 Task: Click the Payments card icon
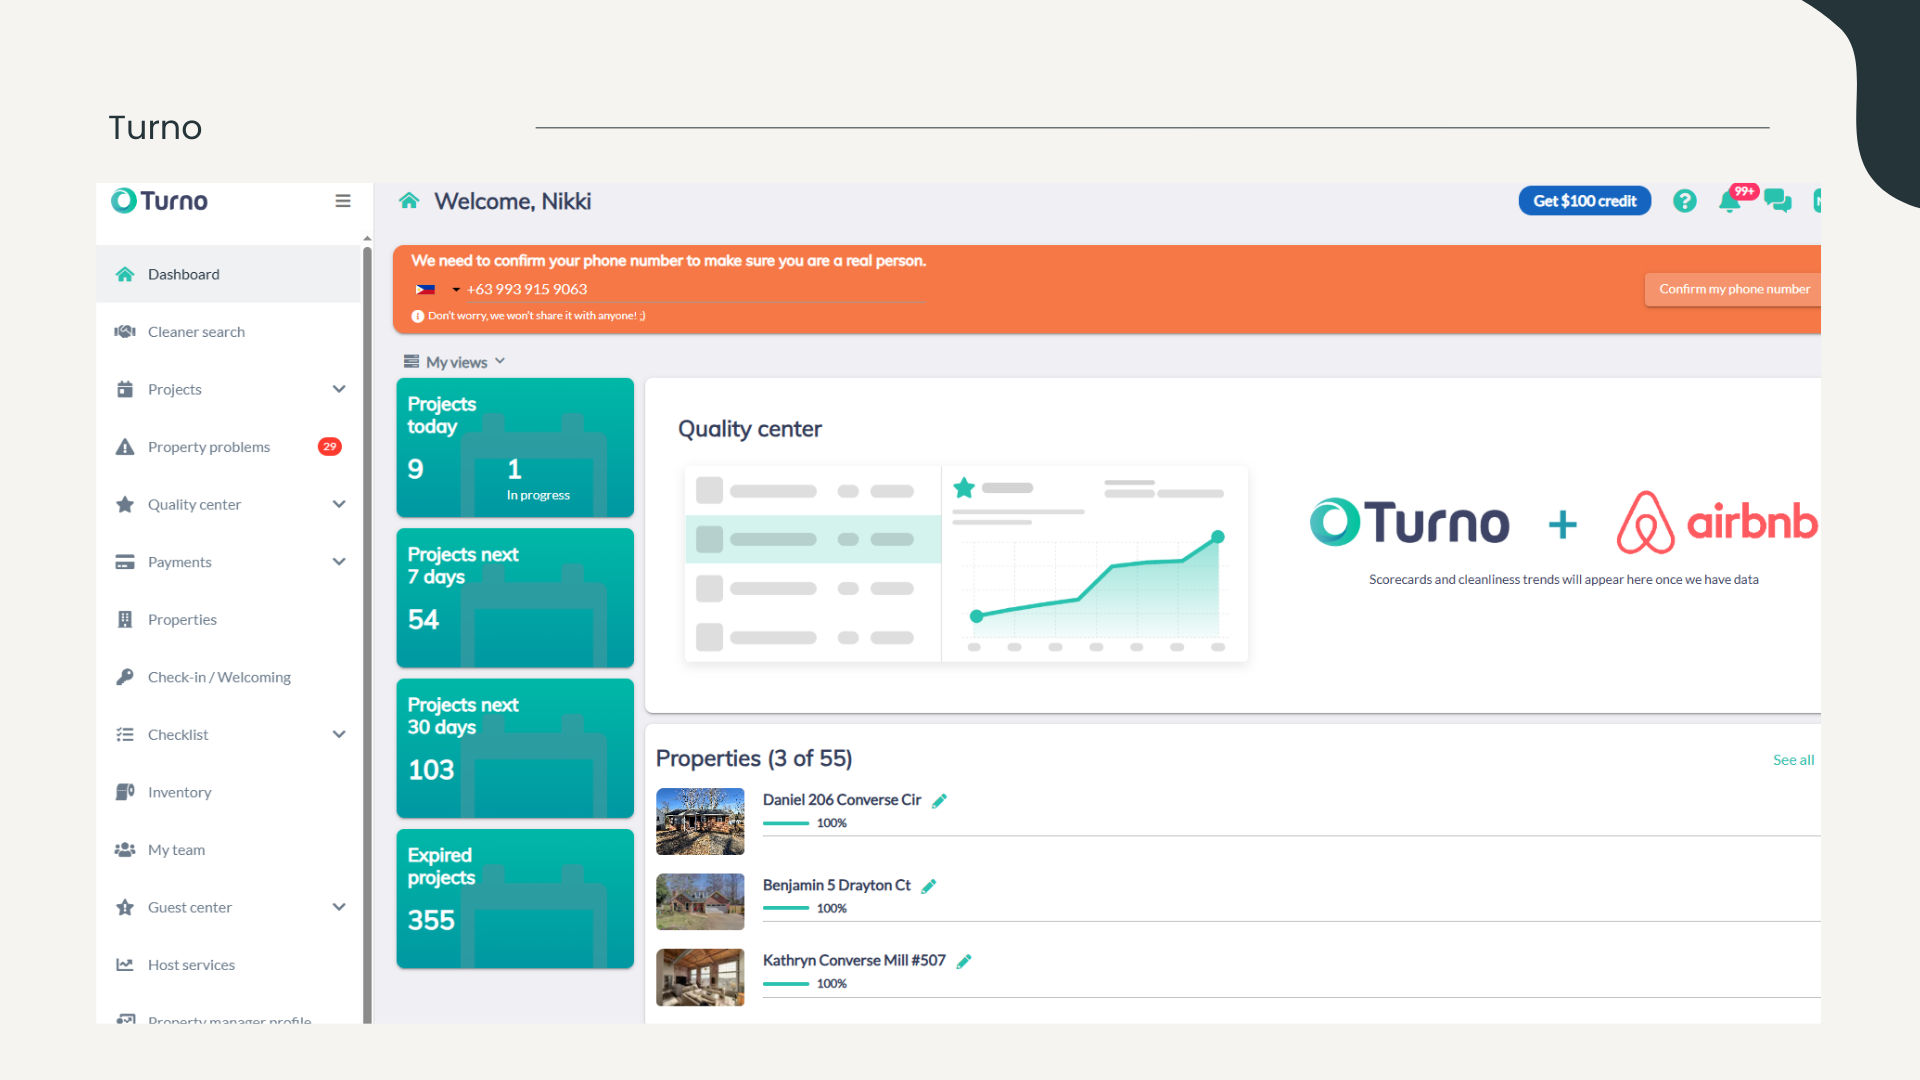(x=125, y=562)
